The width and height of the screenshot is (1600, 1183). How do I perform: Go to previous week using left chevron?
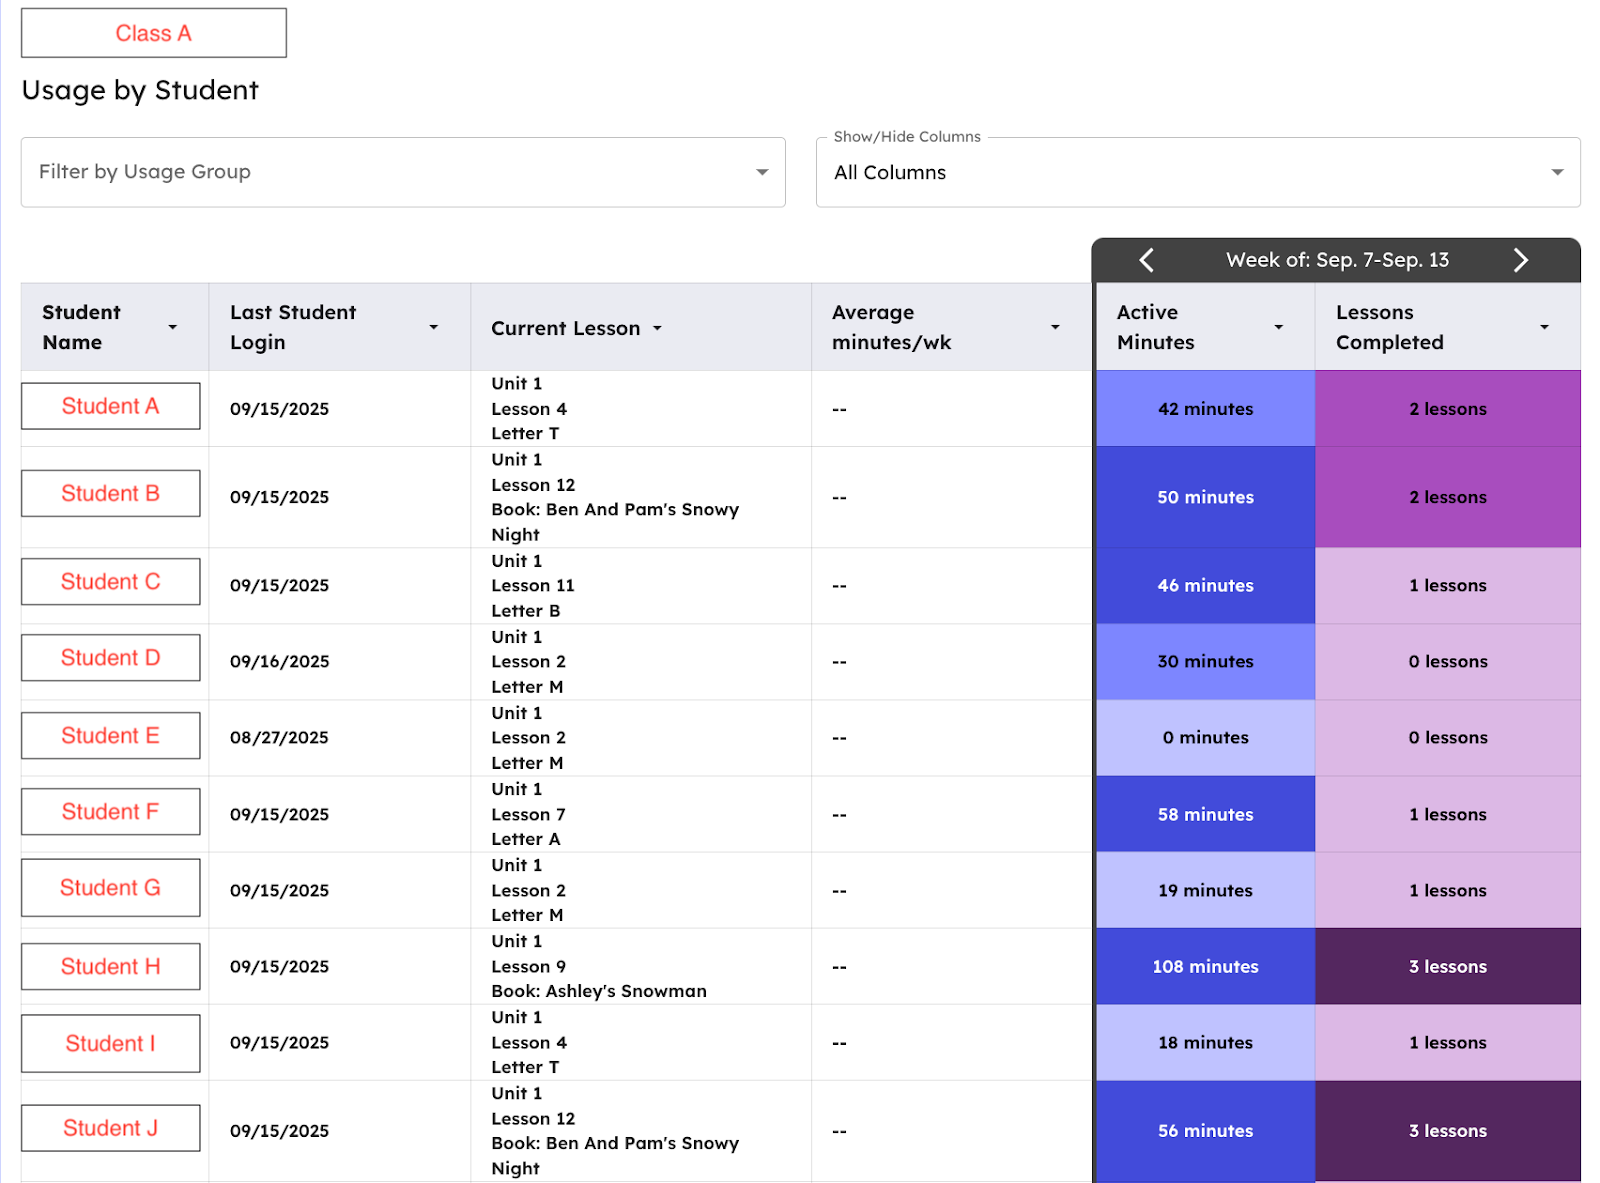[x=1147, y=260]
